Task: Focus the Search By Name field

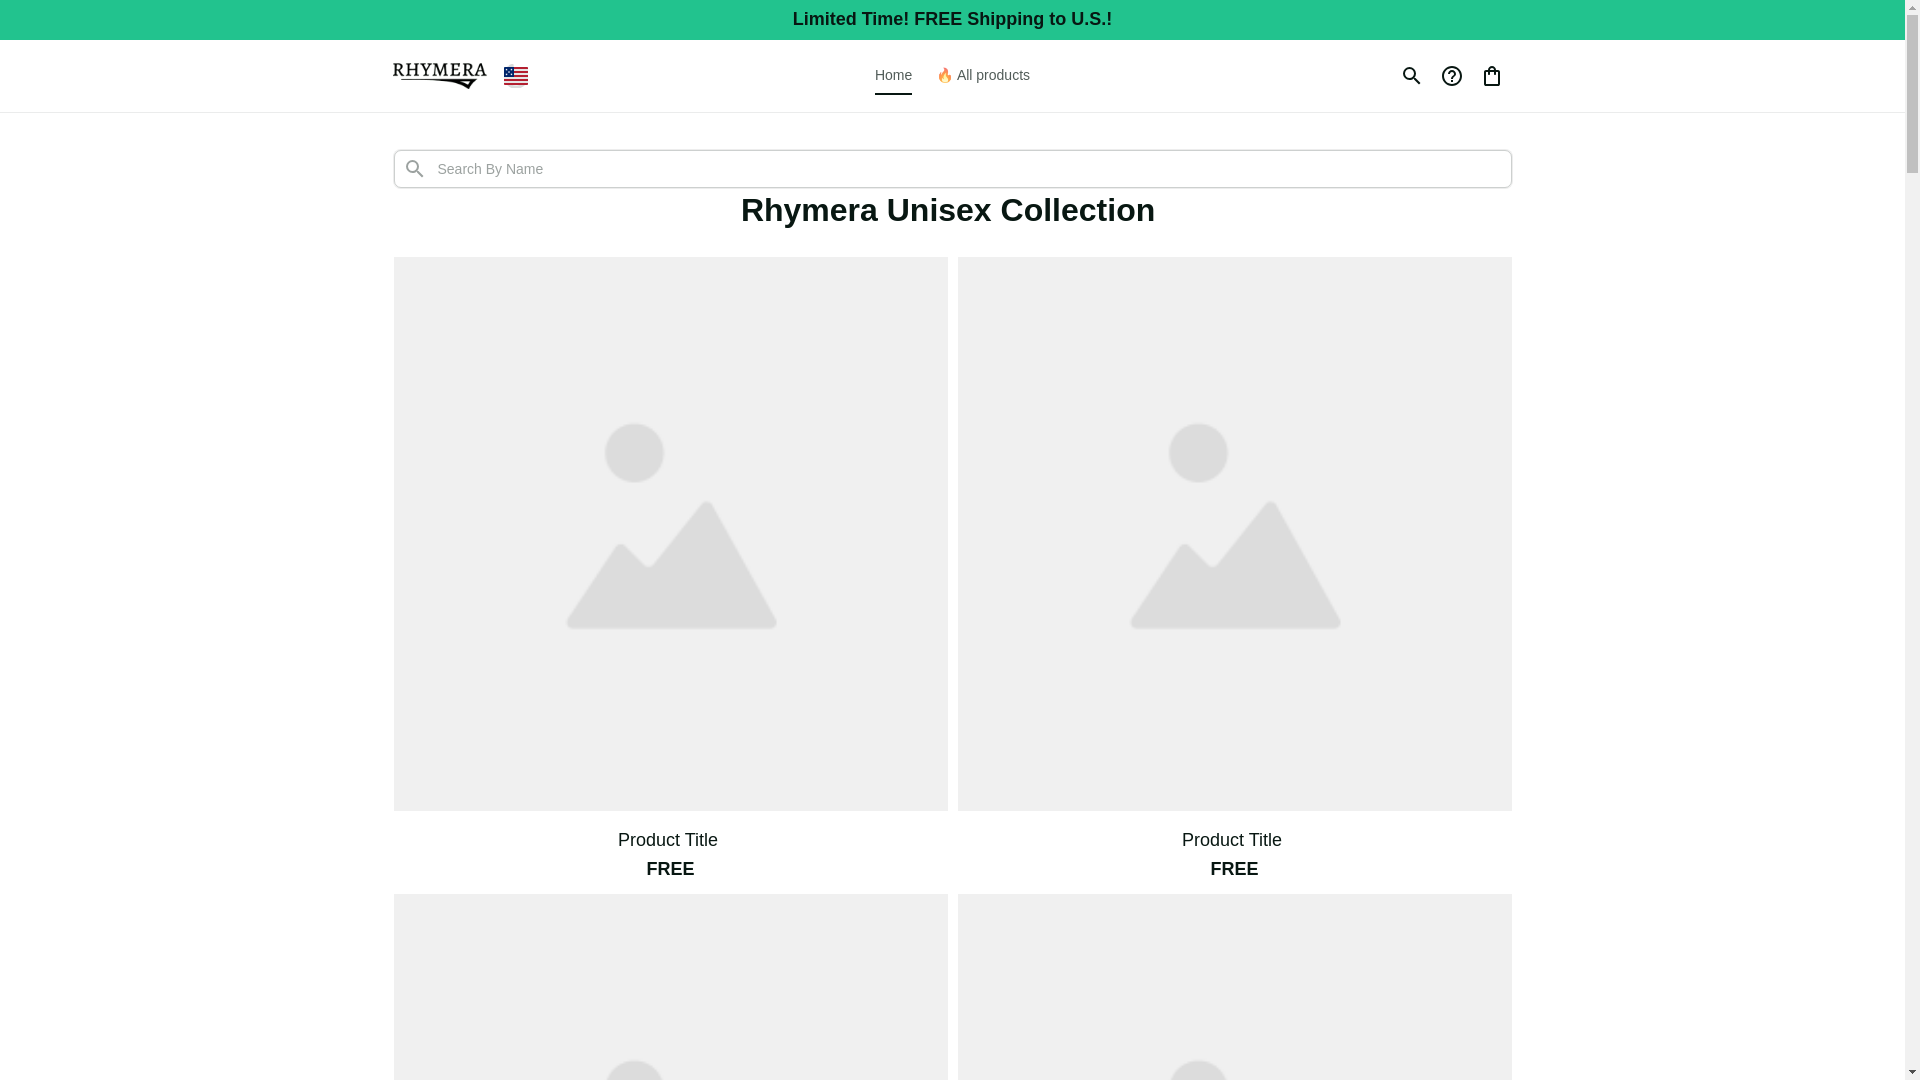Action: click(952, 169)
